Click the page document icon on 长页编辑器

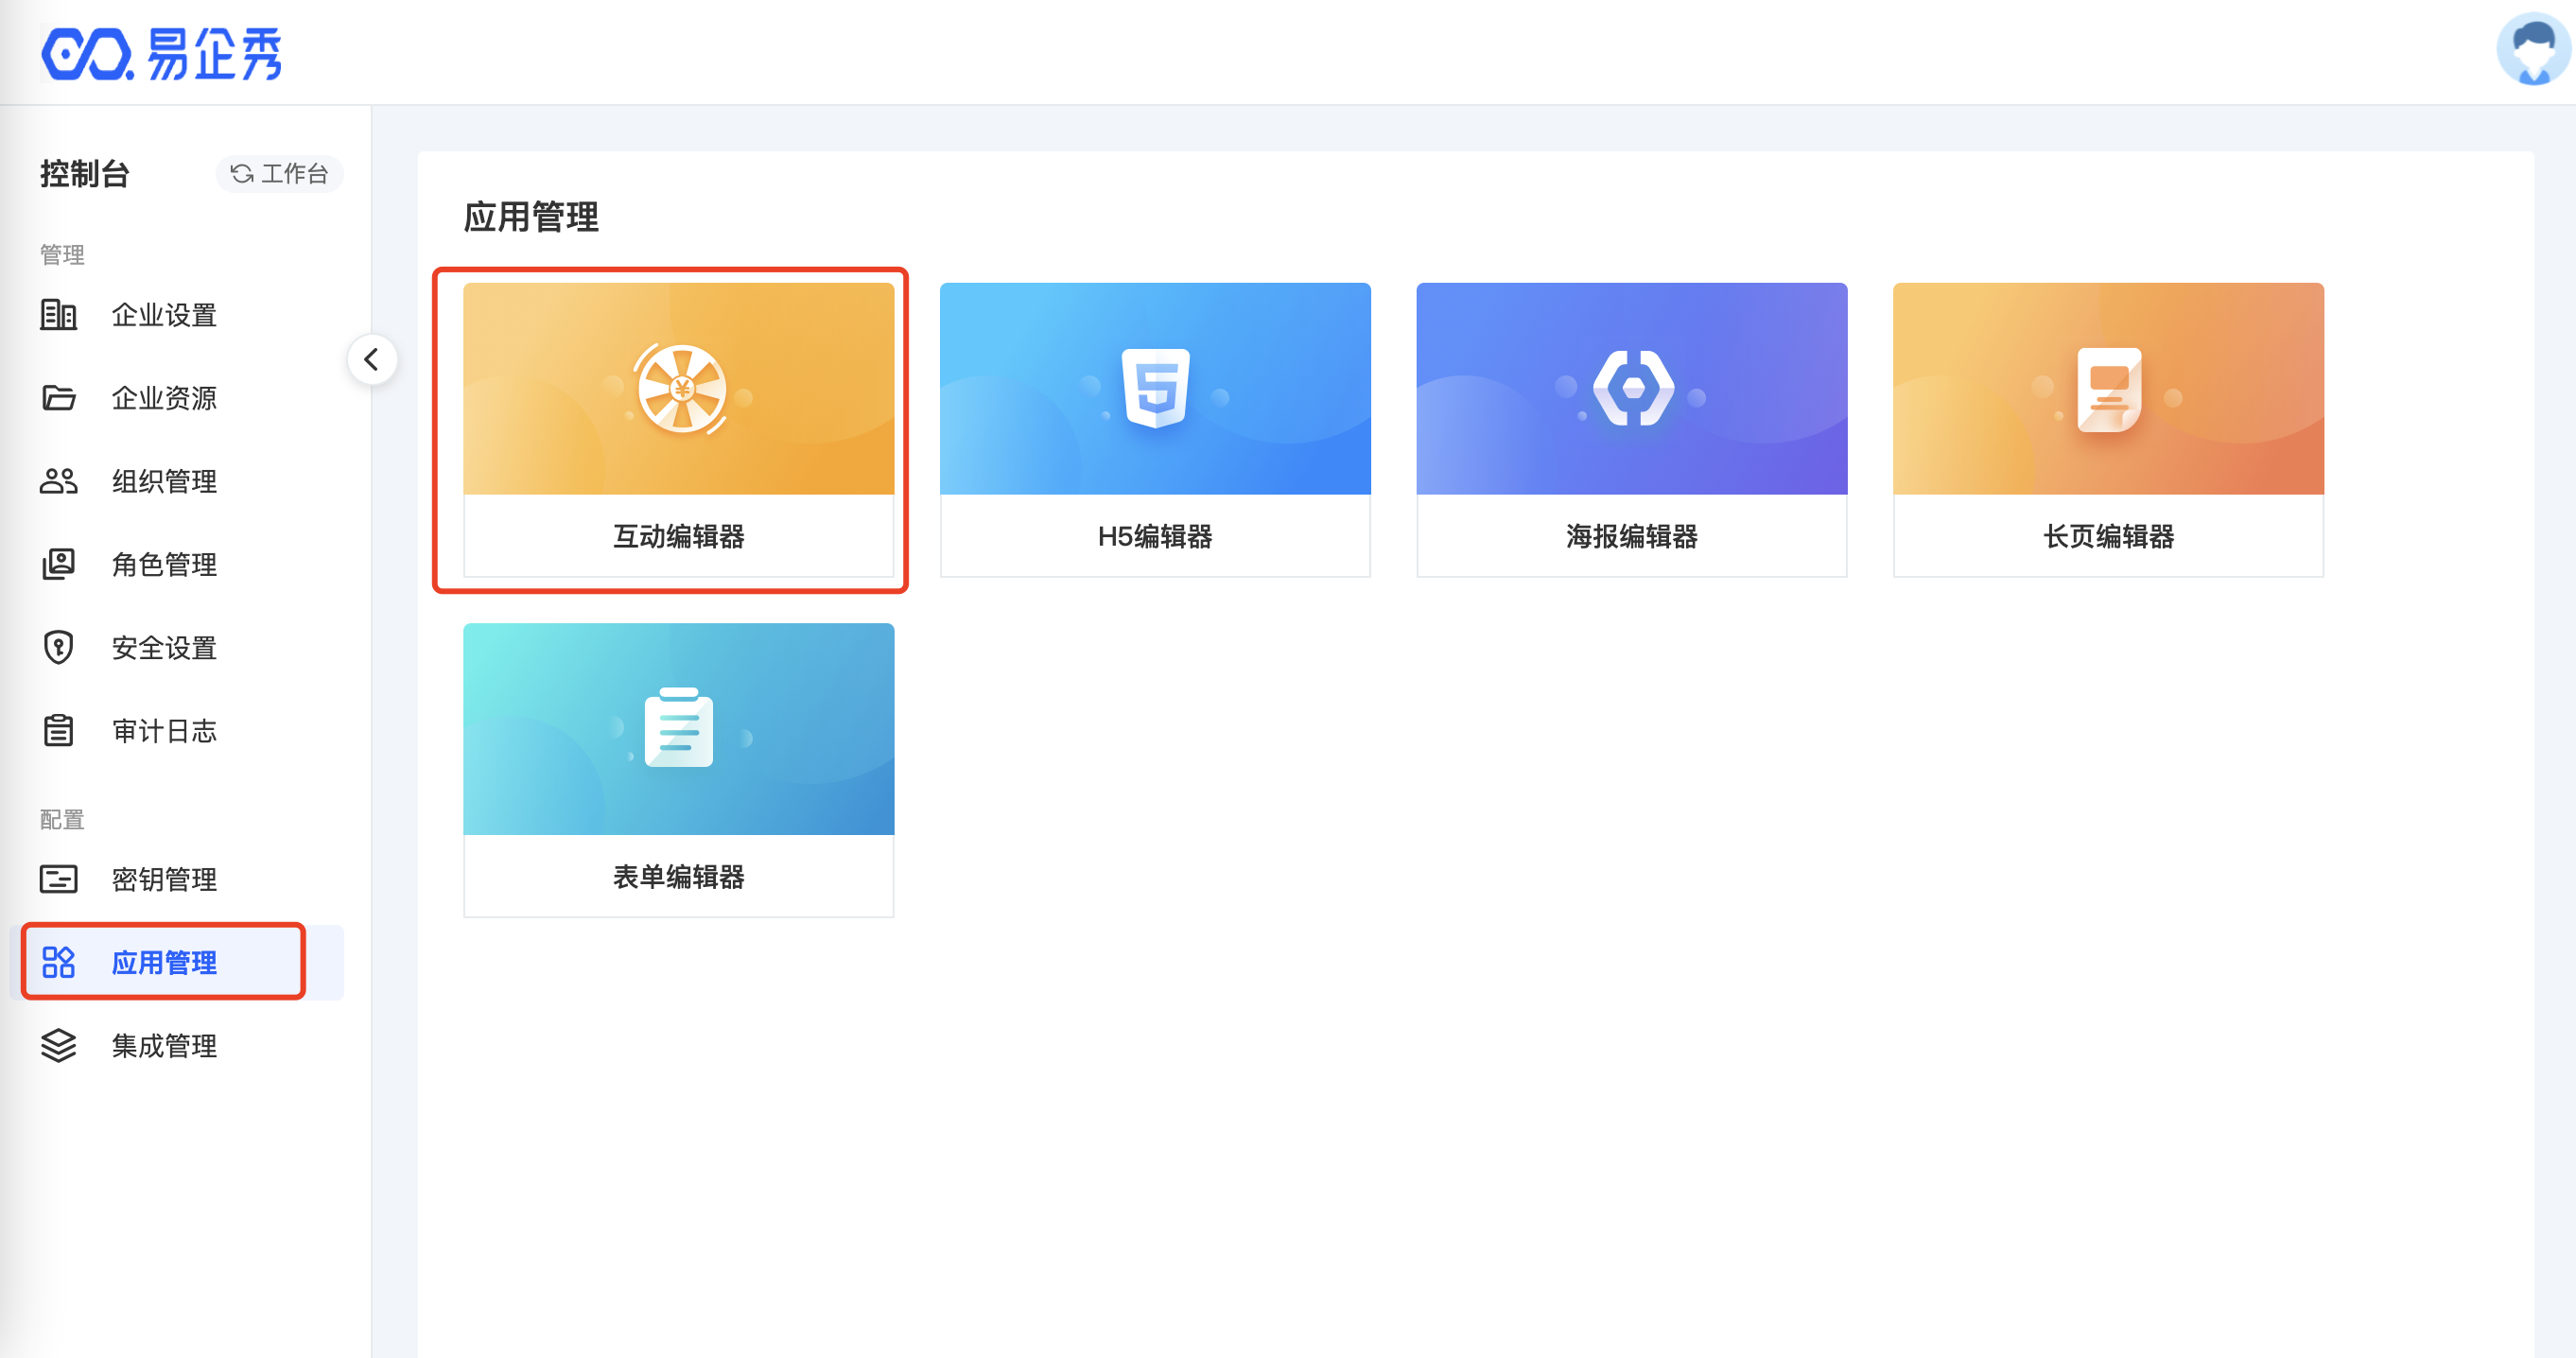[2109, 389]
